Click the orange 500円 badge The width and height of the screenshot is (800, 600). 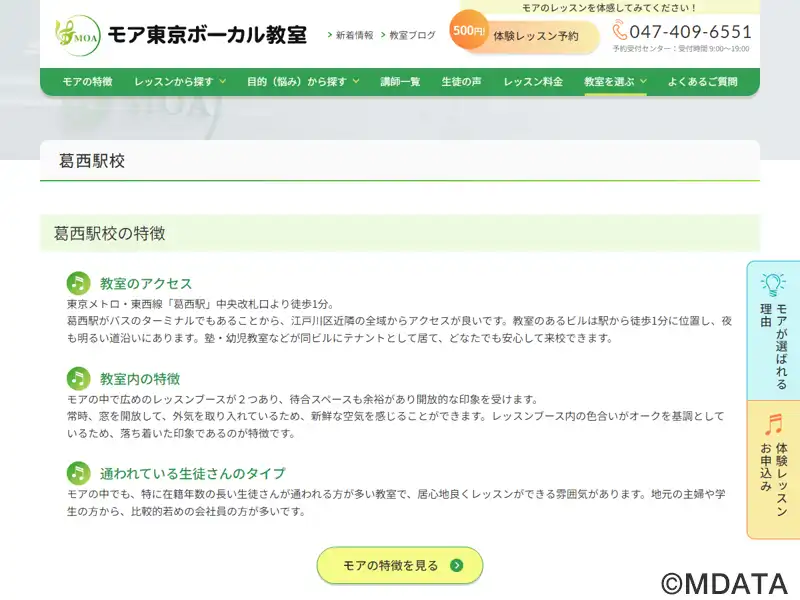point(468,30)
